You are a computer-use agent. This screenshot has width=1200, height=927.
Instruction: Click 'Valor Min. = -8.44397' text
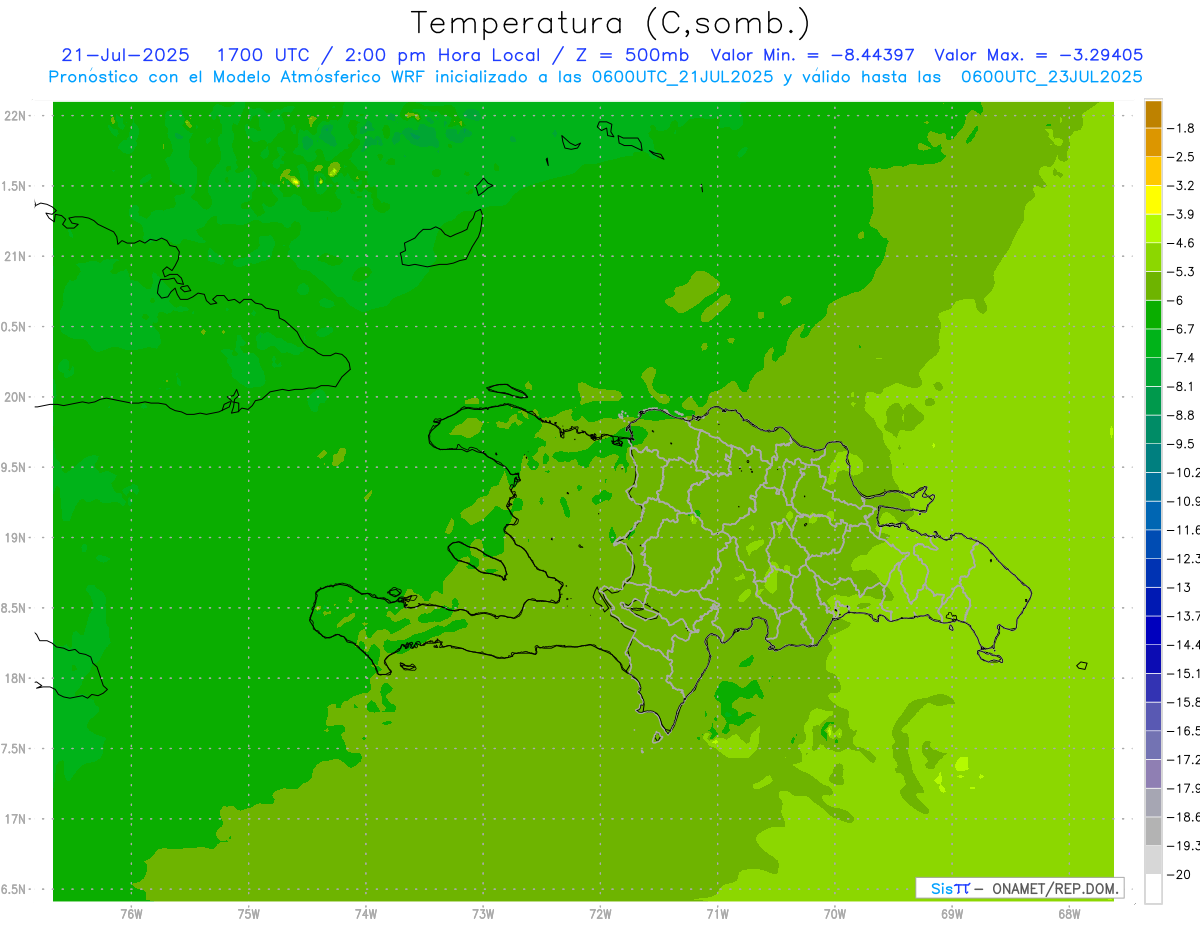click(813, 55)
